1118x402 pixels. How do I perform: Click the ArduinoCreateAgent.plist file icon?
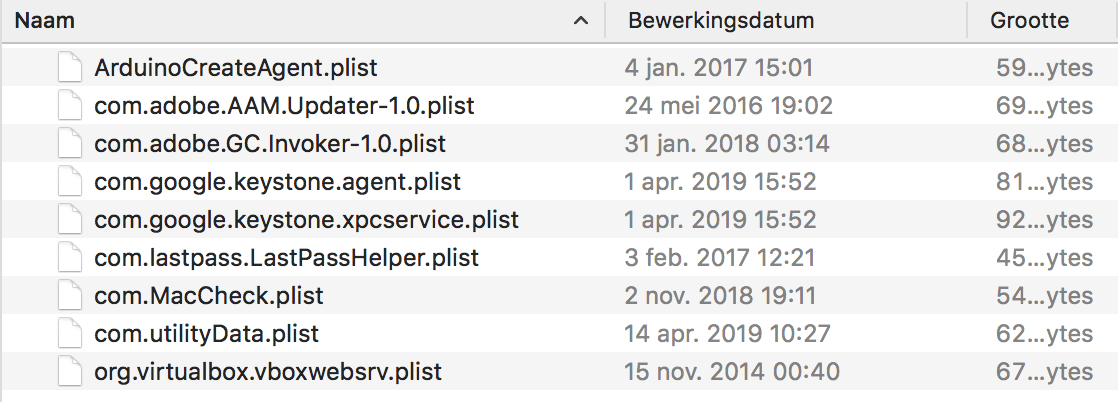(x=69, y=68)
